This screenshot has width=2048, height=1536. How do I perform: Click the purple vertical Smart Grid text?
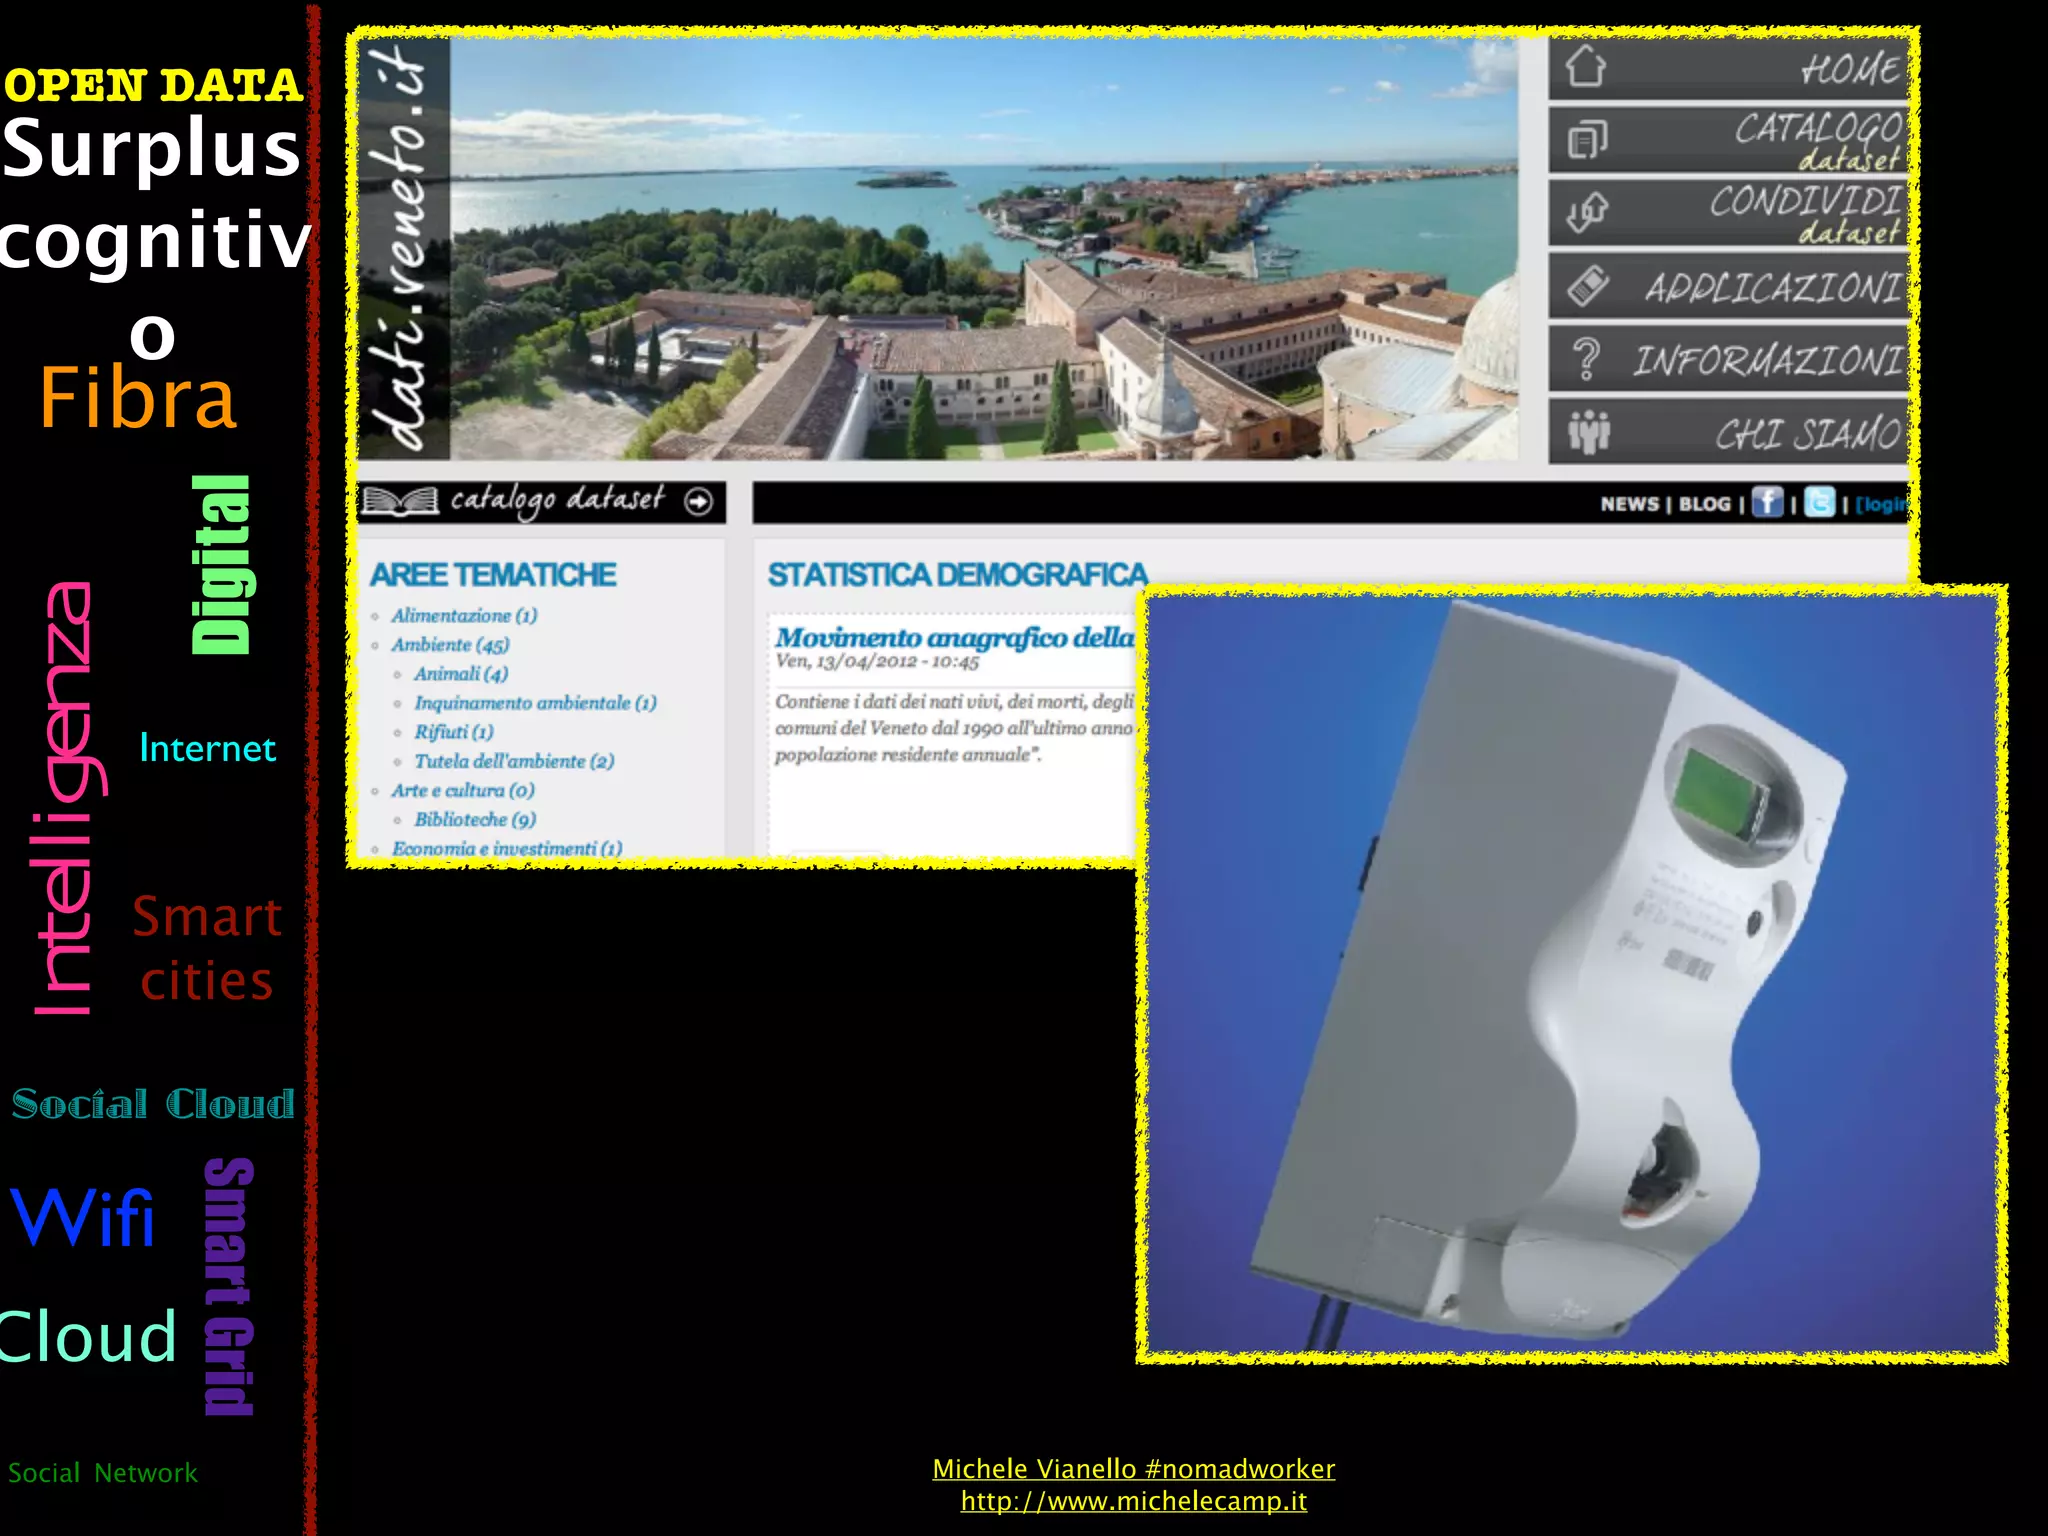229,1286
